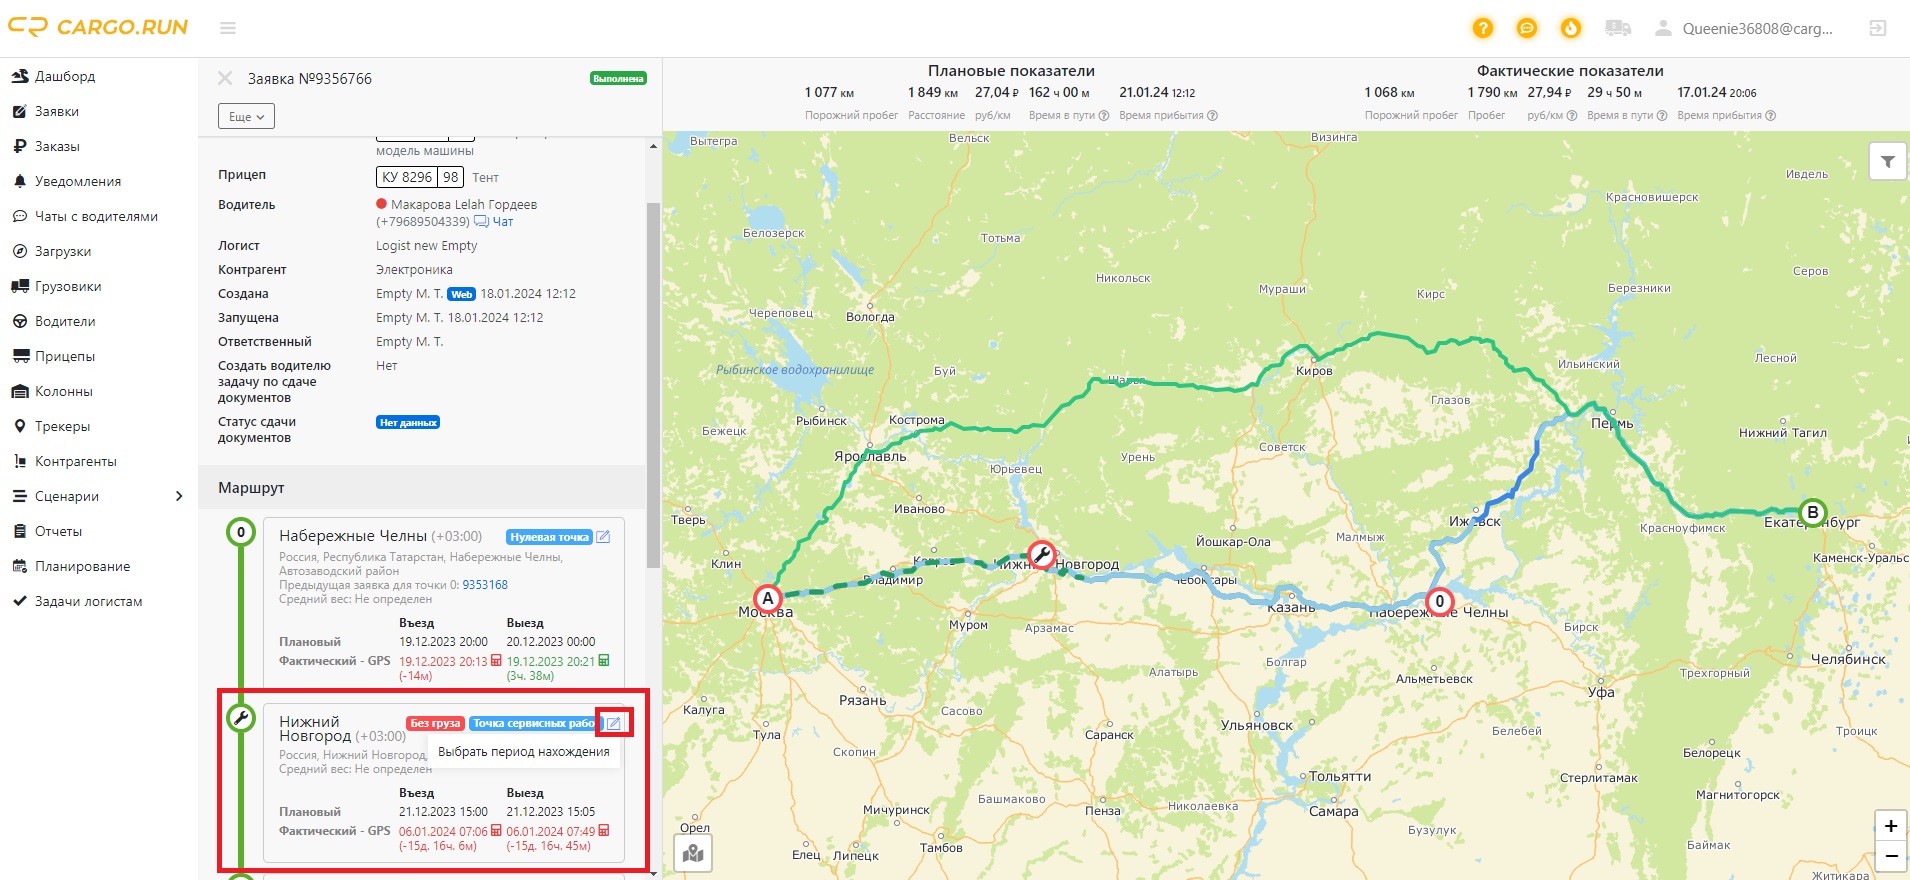Open the help question mark icon
Viewport: 1910px width, 880px height.
tap(1482, 28)
